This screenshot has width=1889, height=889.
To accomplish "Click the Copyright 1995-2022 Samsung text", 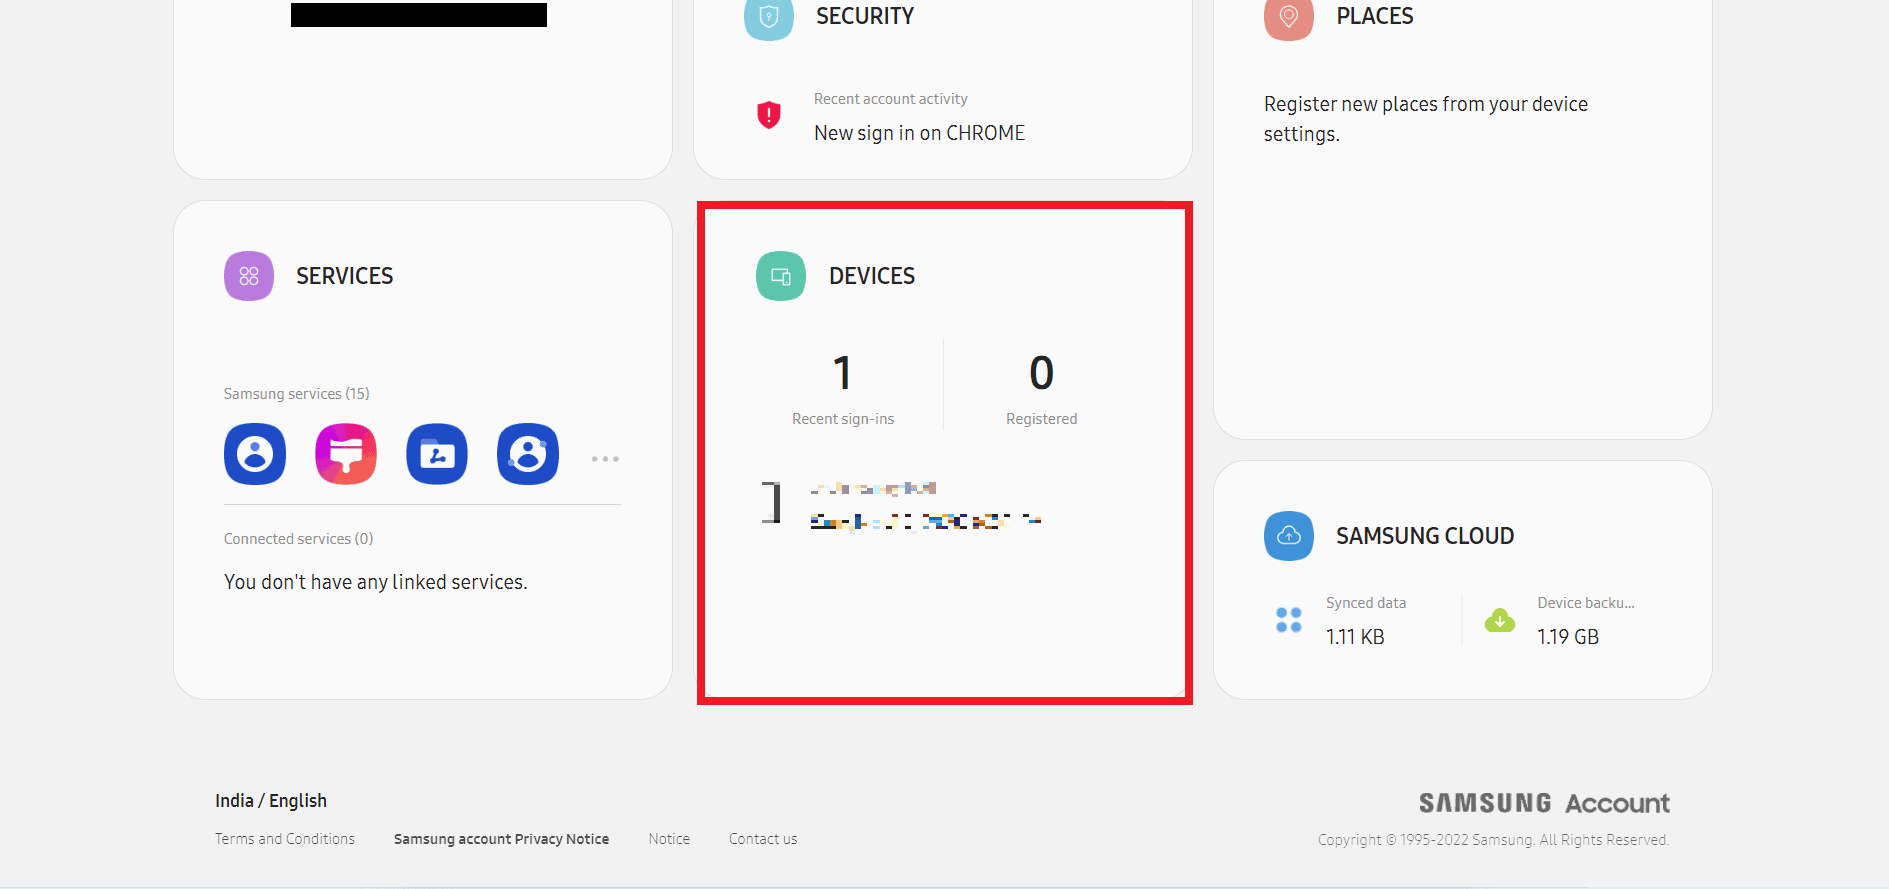I will (1493, 840).
